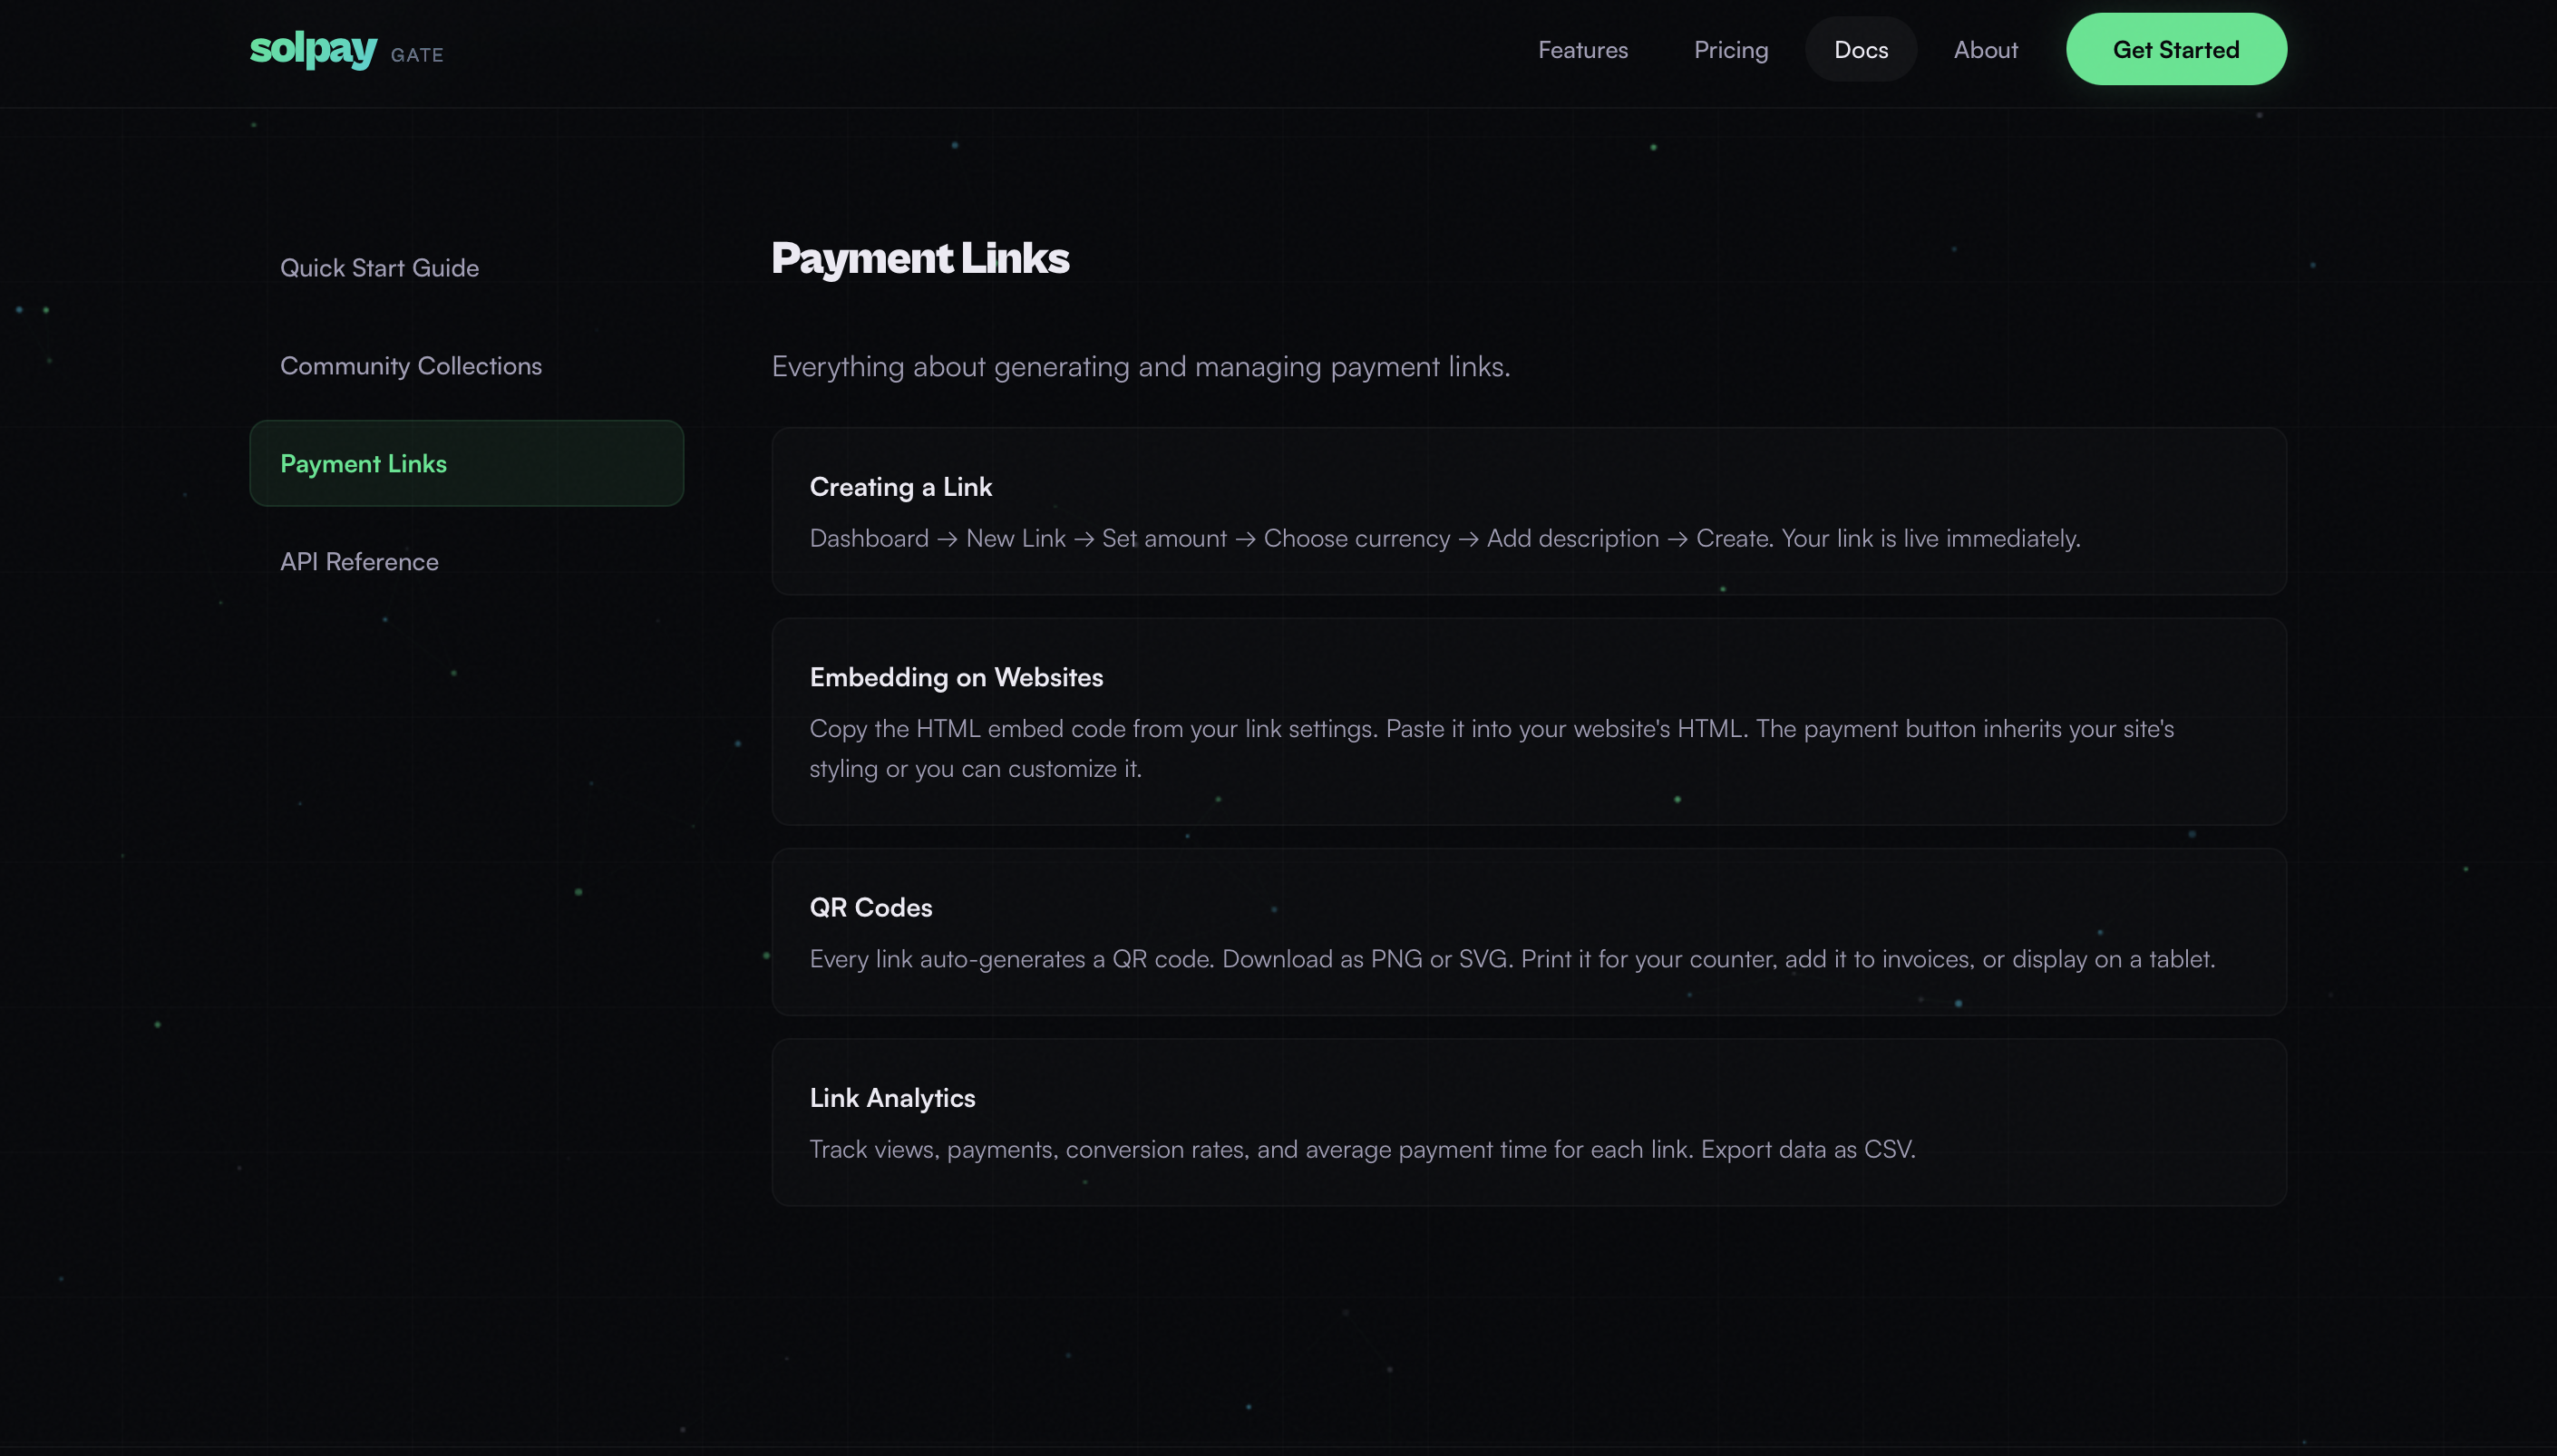This screenshot has height=1456, width=2557.
Task: Open Quick Start Guide in sidebar
Action: click(x=466, y=268)
